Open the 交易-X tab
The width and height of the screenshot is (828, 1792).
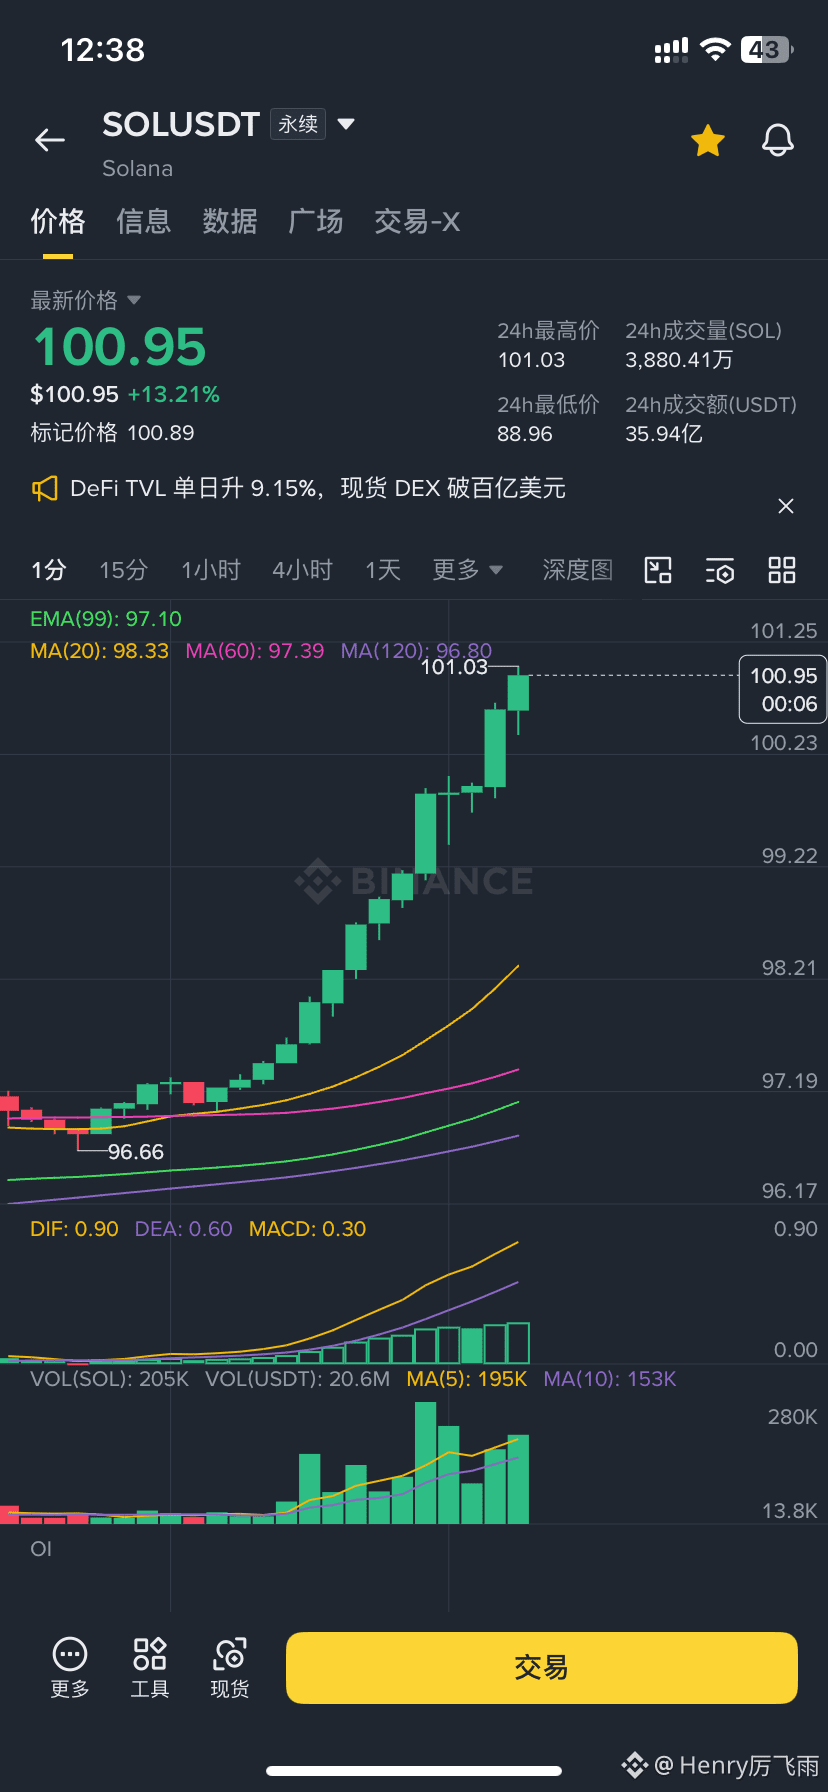(x=417, y=221)
